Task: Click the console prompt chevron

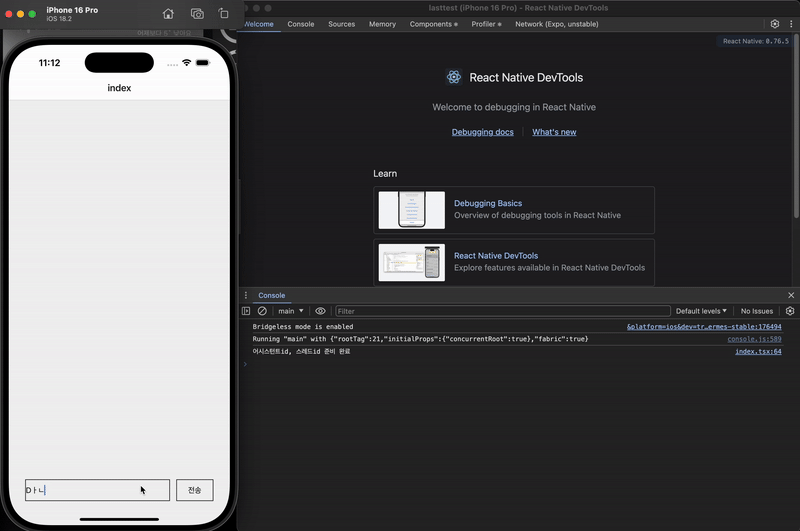Action: 245,364
